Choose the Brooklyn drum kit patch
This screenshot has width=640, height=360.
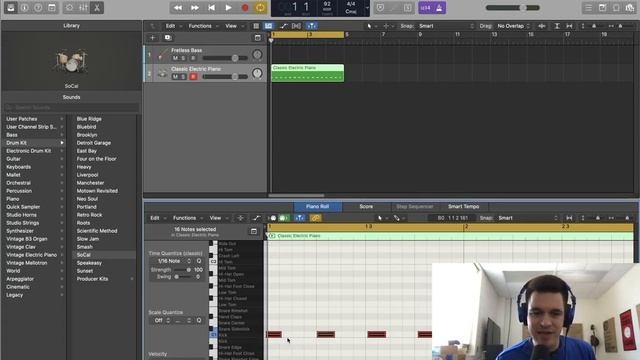pyautogui.click(x=87, y=135)
